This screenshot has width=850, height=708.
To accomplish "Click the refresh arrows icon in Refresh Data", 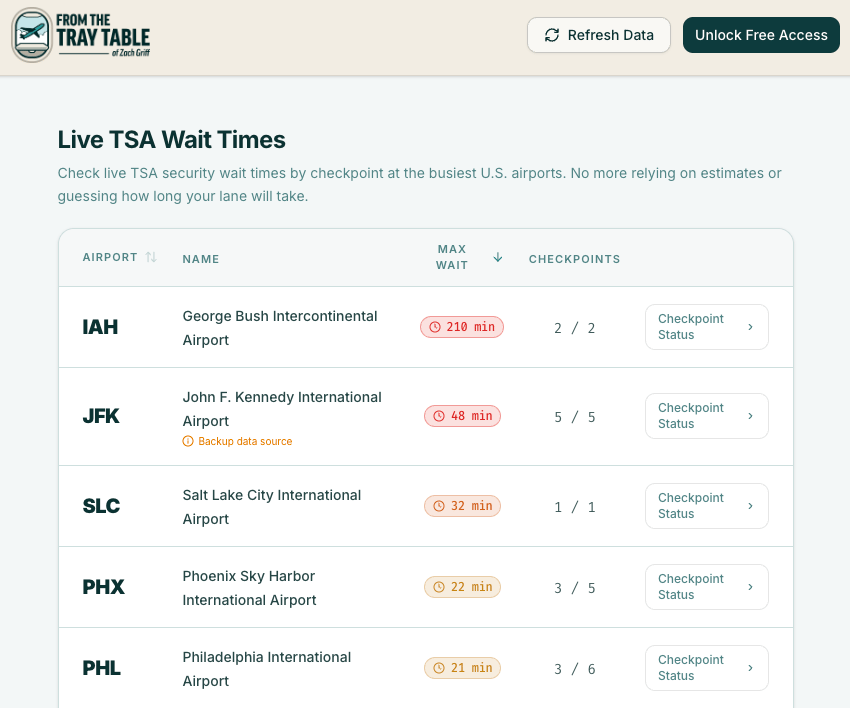I will click(x=552, y=35).
